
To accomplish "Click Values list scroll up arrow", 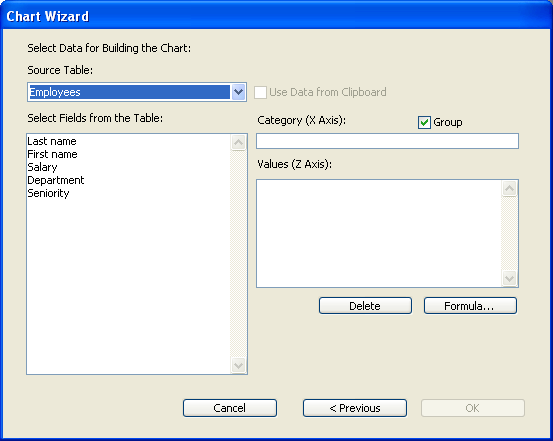I will pos(509,188).
